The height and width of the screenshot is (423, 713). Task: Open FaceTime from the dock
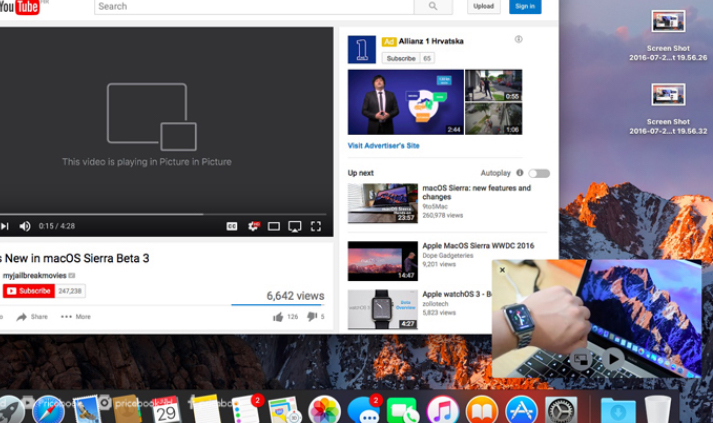tap(402, 410)
